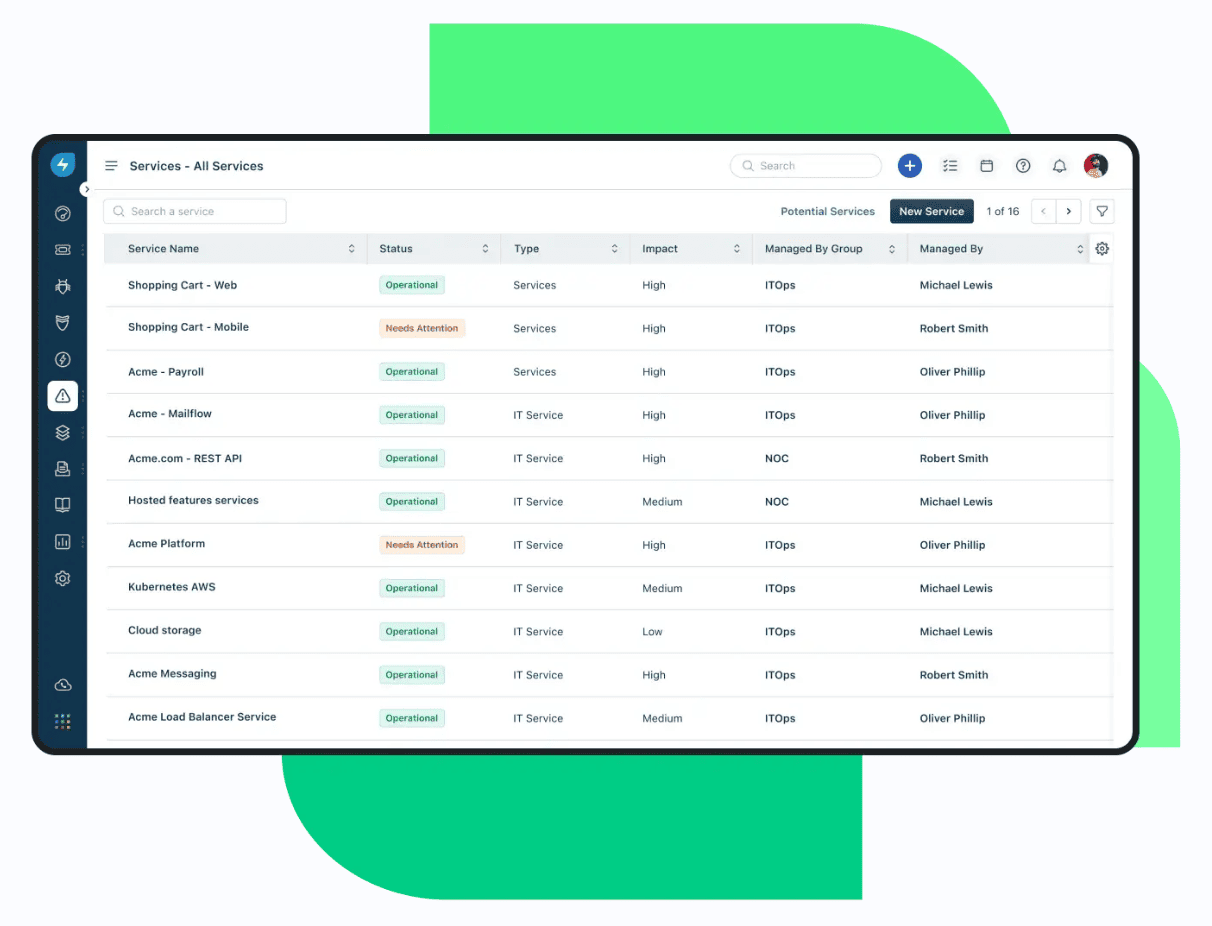
Task: Open the Acme Messaging service
Action: [172, 674]
